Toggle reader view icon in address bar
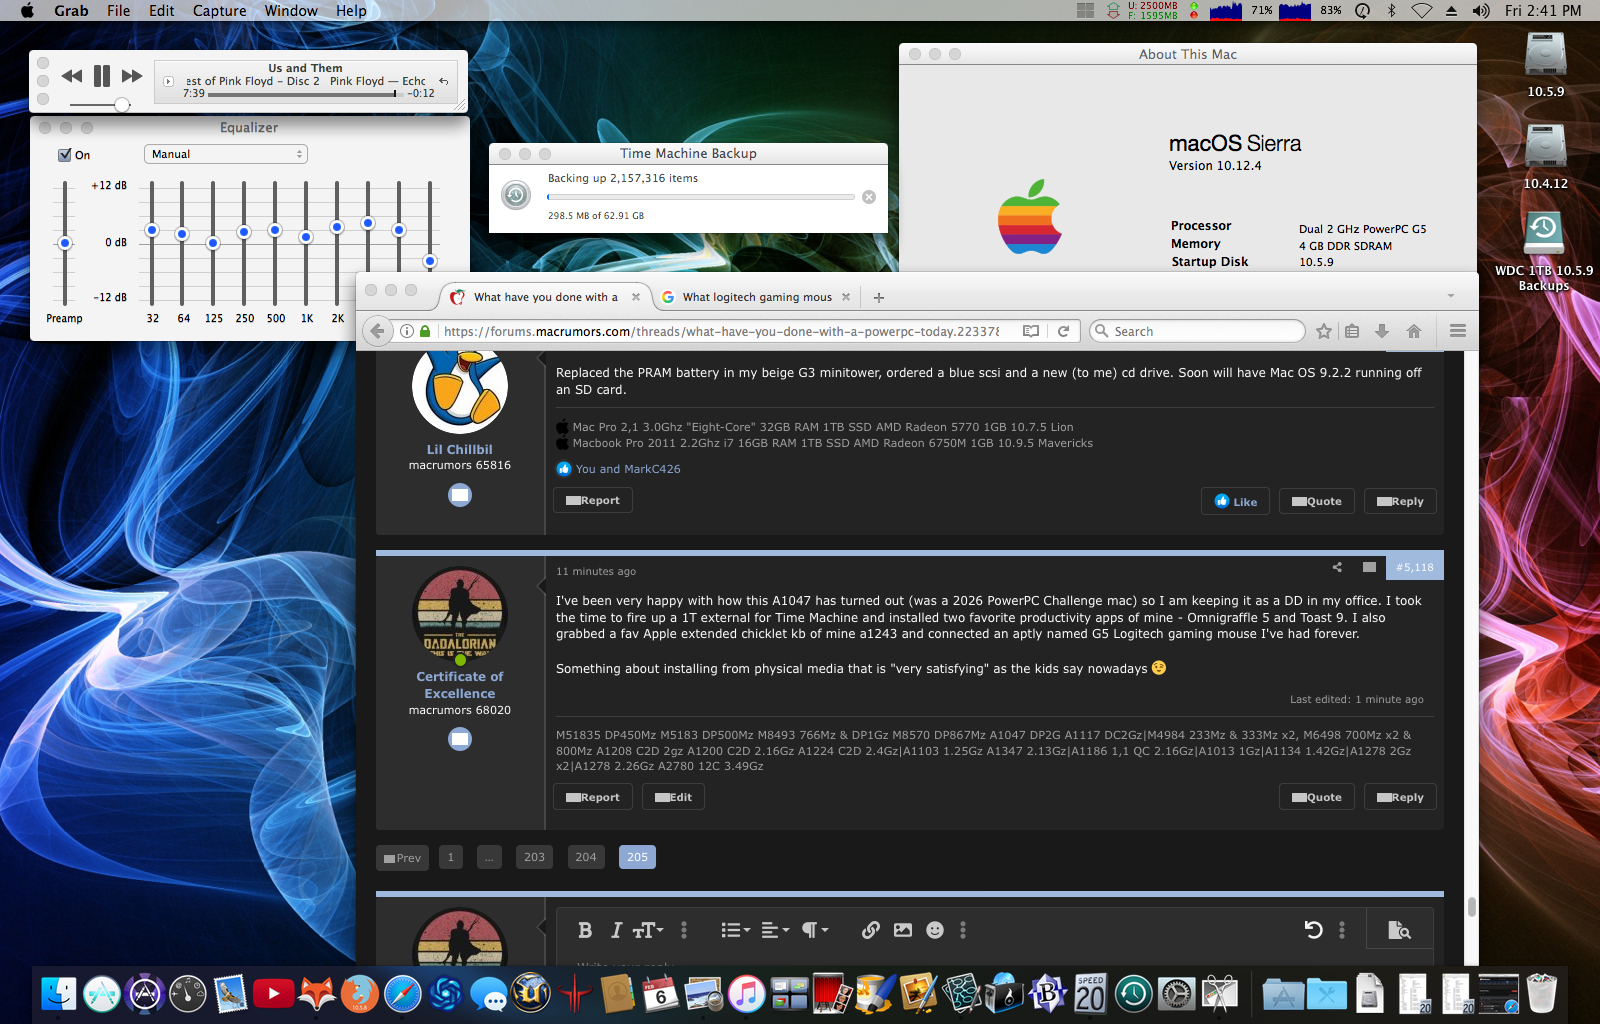This screenshot has height=1024, width=1600. coord(1031,331)
